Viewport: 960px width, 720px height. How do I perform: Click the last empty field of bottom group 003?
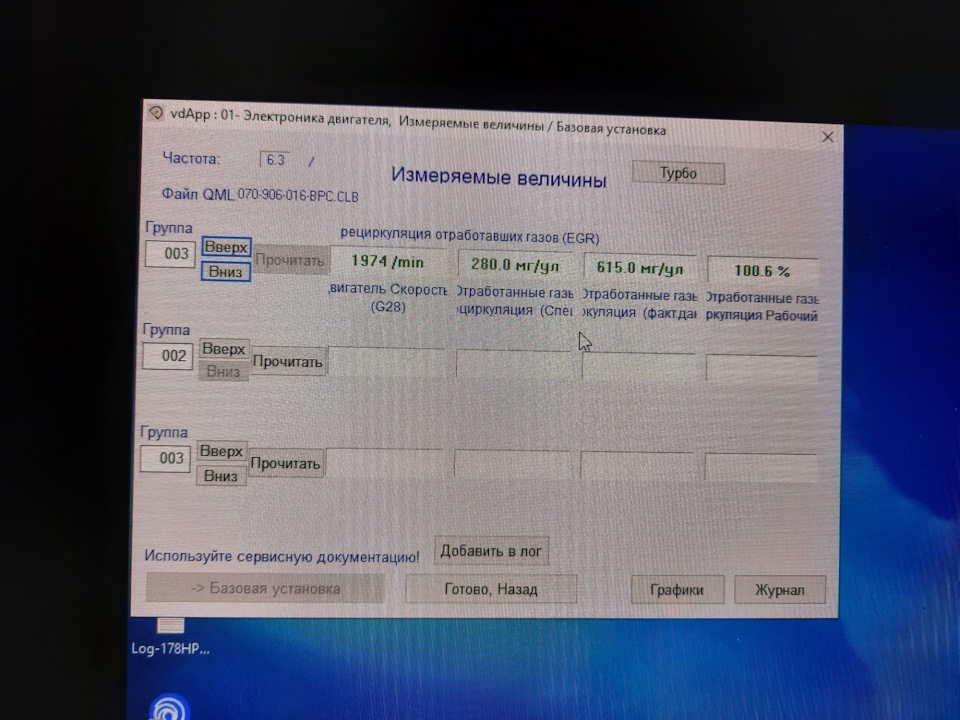tap(760, 467)
